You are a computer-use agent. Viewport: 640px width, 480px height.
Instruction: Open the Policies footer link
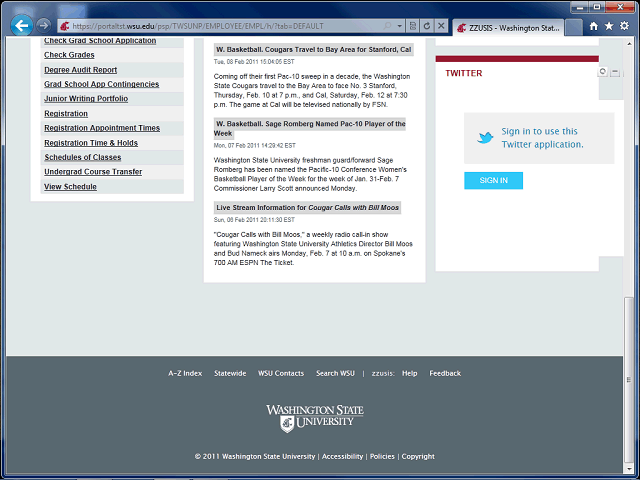(x=382, y=456)
